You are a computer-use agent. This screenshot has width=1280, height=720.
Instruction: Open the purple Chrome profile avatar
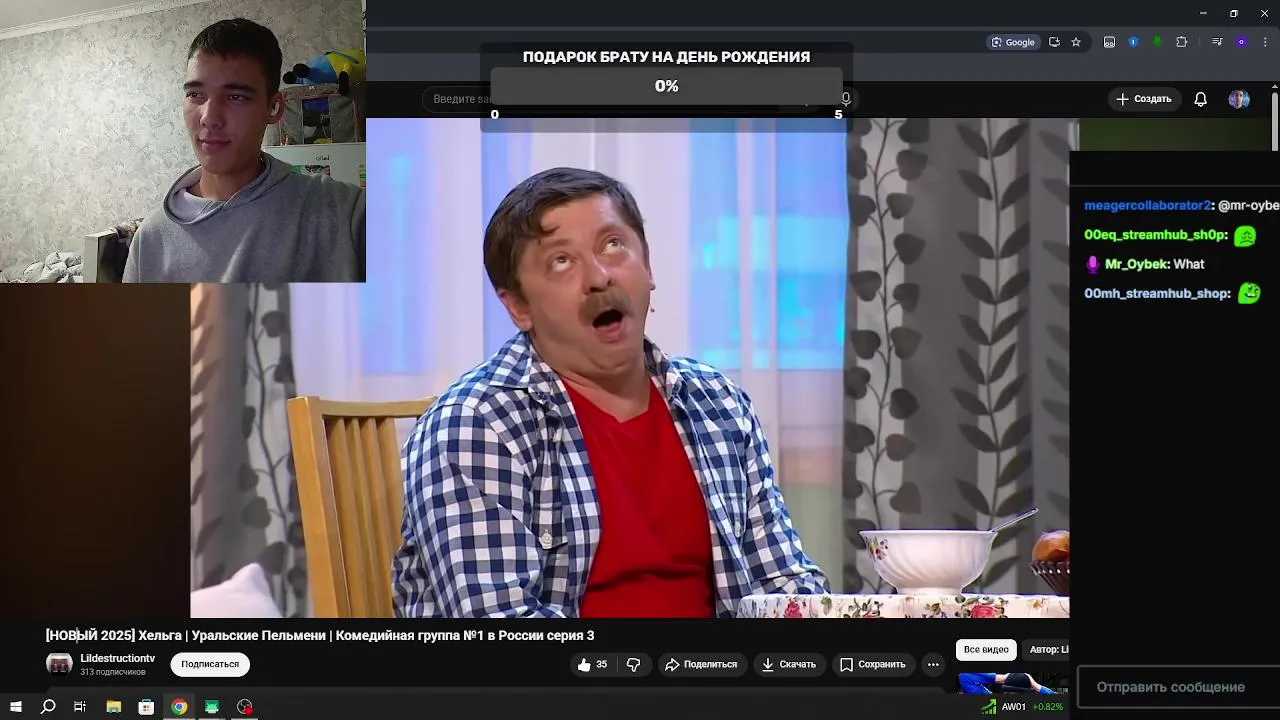click(x=1241, y=42)
